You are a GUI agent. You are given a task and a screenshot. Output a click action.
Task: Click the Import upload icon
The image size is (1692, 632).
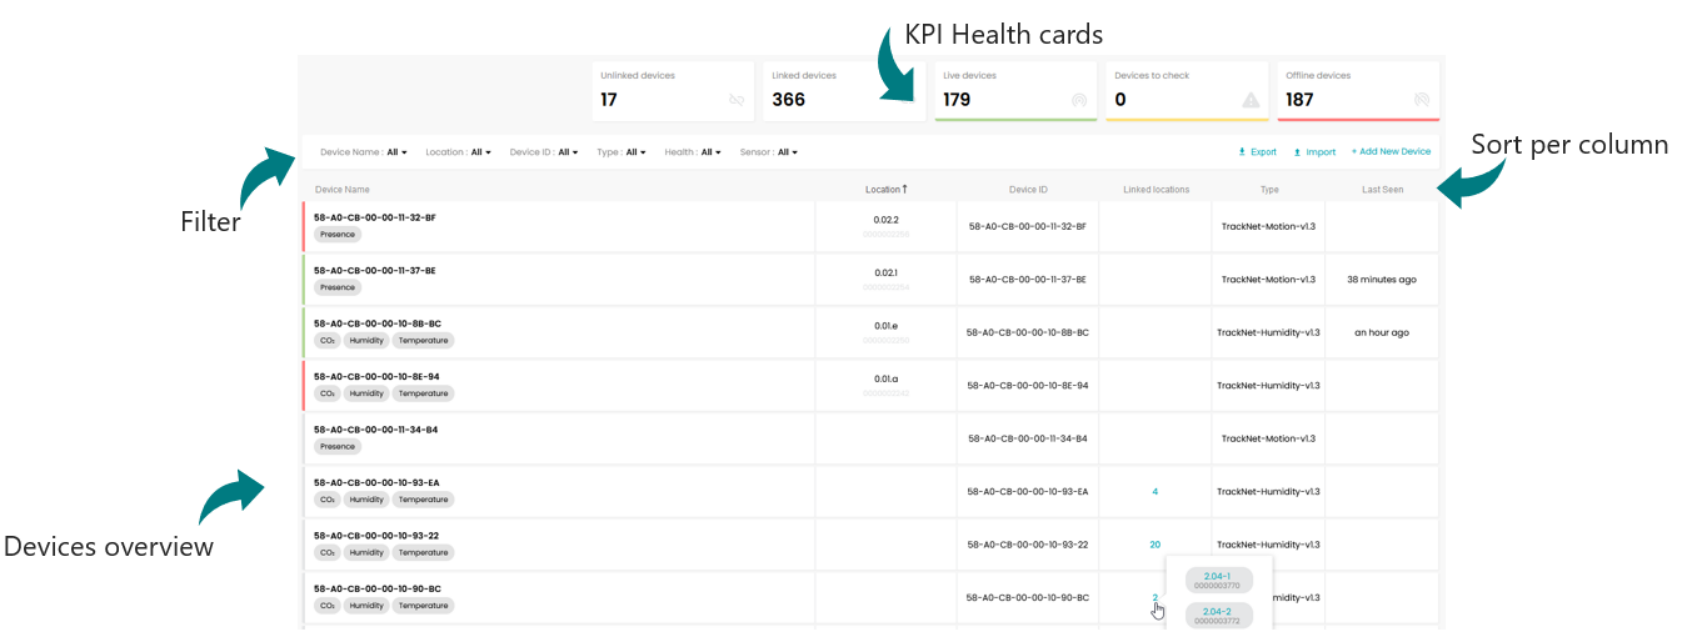click(x=1297, y=152)
